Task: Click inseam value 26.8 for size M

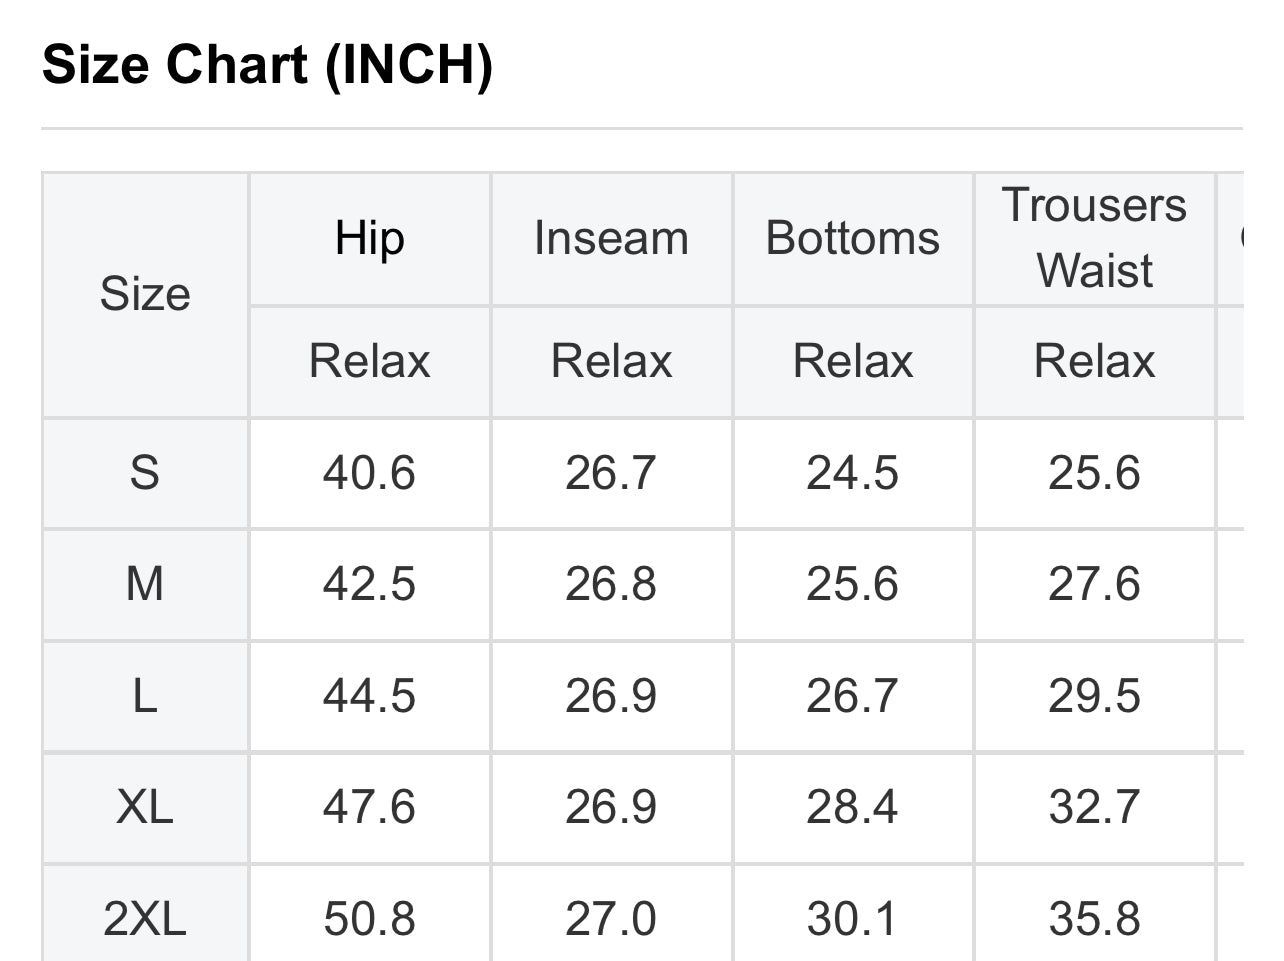Action: click(x=611, y=584)
